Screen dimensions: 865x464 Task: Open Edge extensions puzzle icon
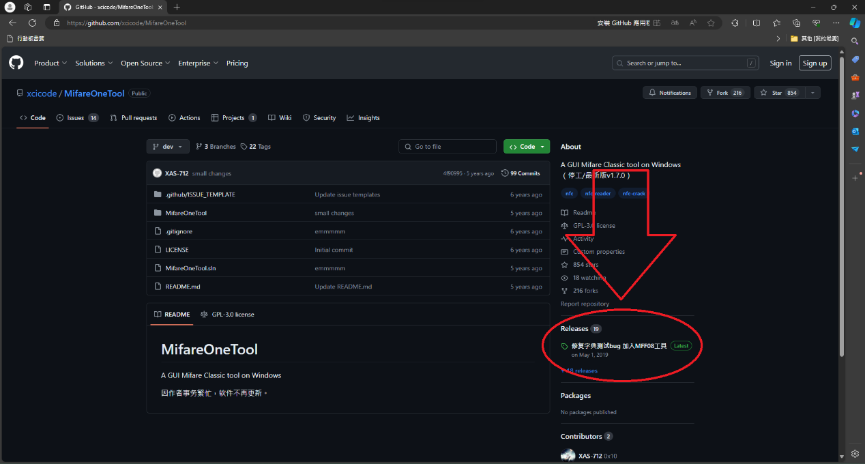point(735,23)
